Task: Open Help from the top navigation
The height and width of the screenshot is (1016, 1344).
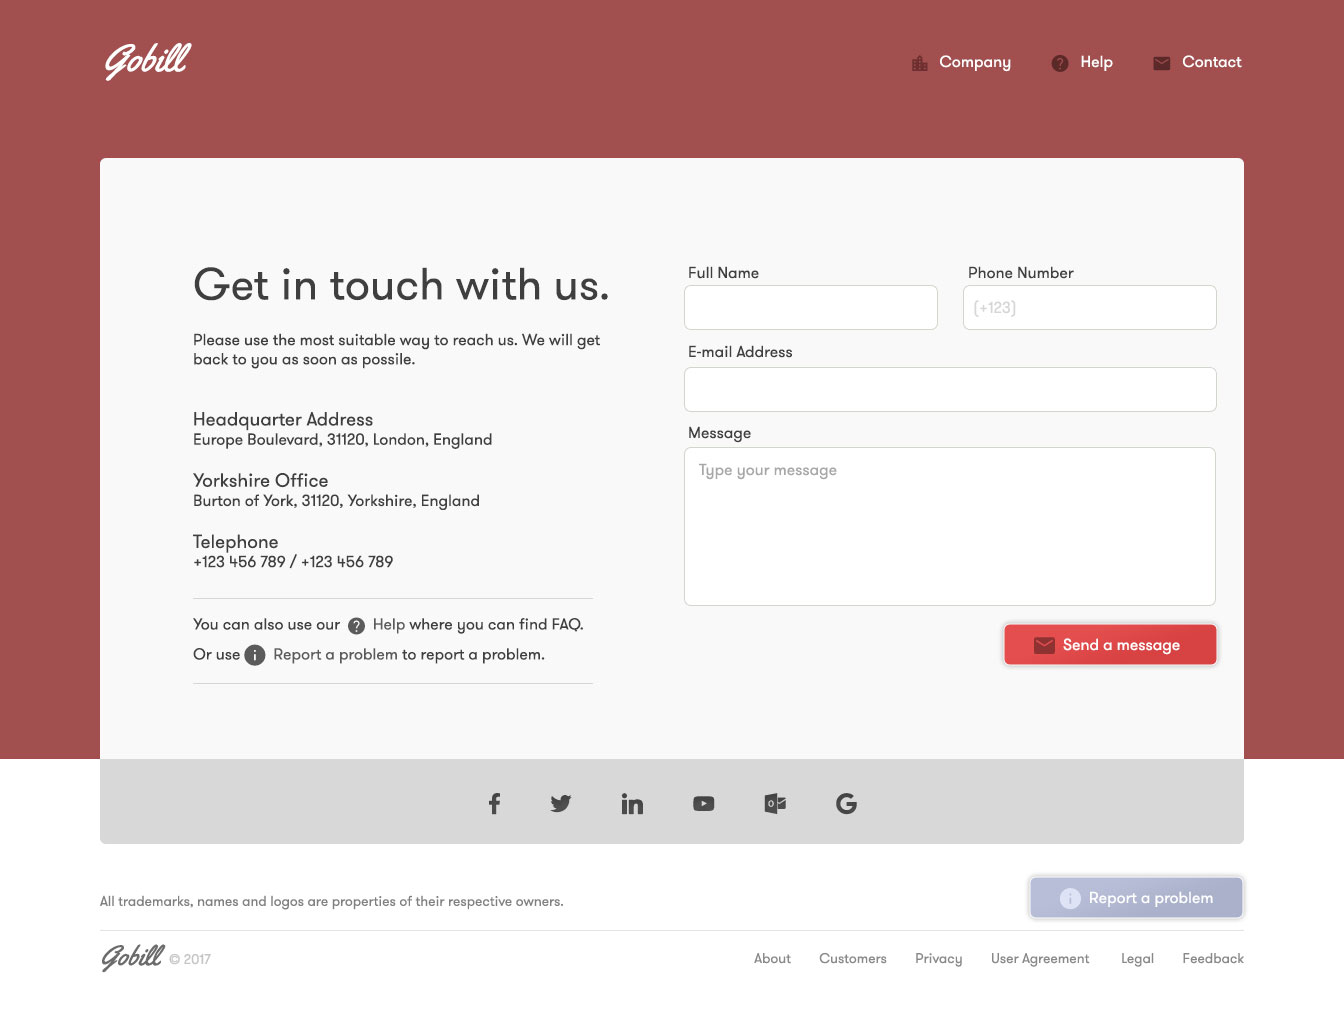Action: pos(1096,62)
